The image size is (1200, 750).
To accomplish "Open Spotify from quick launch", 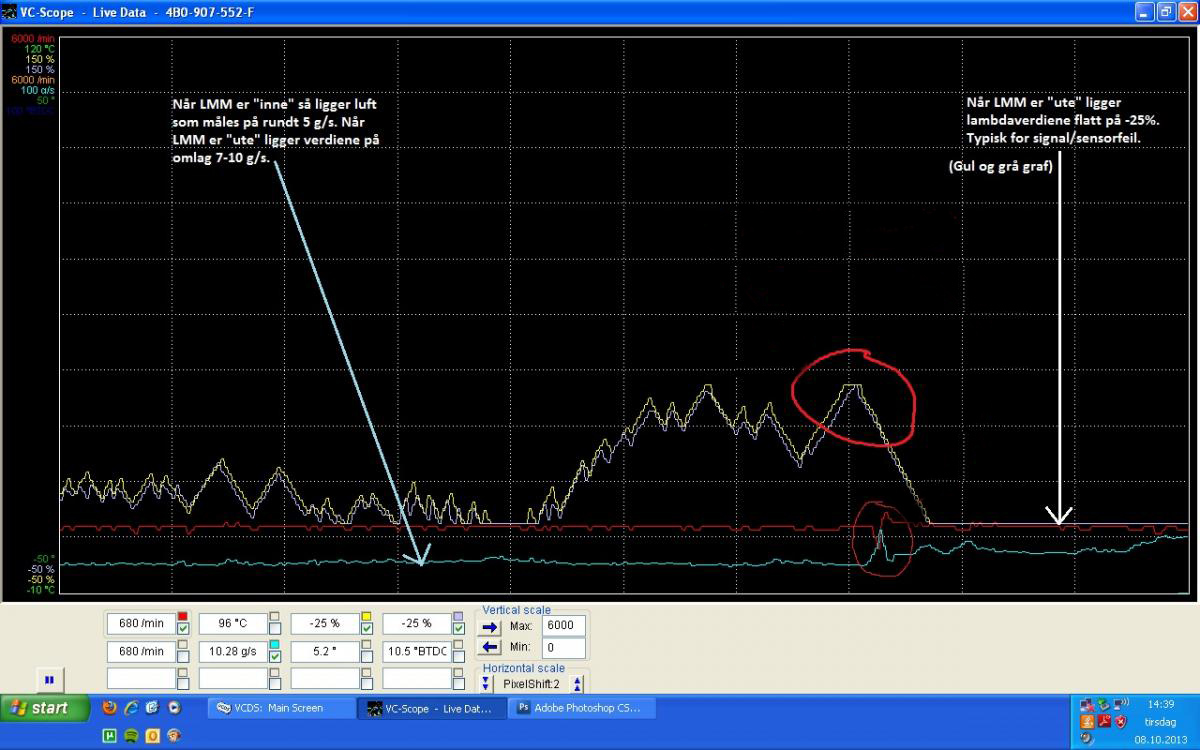I will coord(131,735).
